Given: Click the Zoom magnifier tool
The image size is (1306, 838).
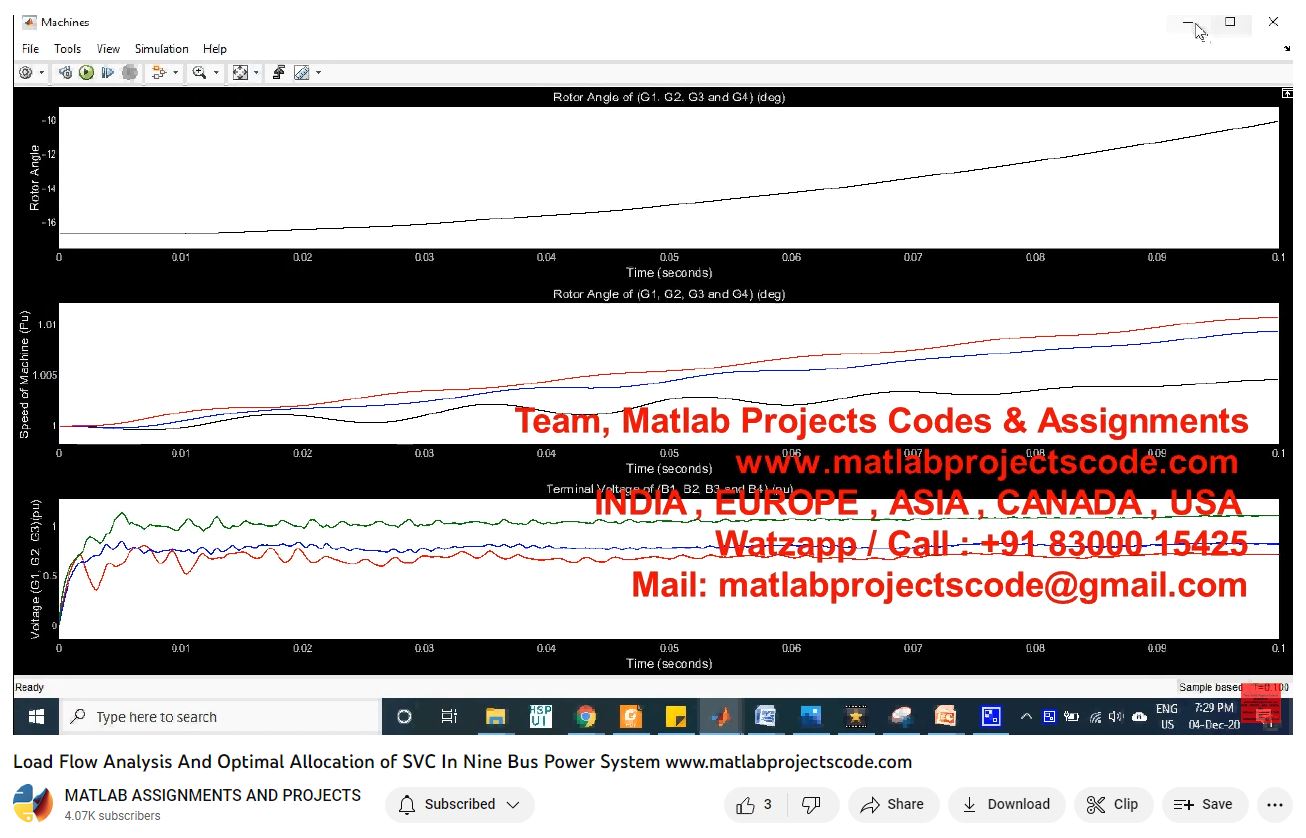Looking at the screenshot, I should pyautogui.click(x=200, y=73).
